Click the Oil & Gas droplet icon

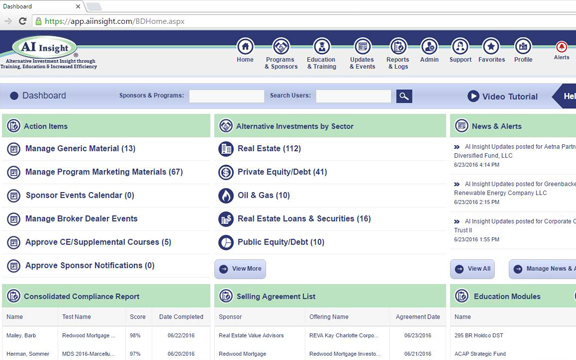pyautogui.click(x=226, y=196)
